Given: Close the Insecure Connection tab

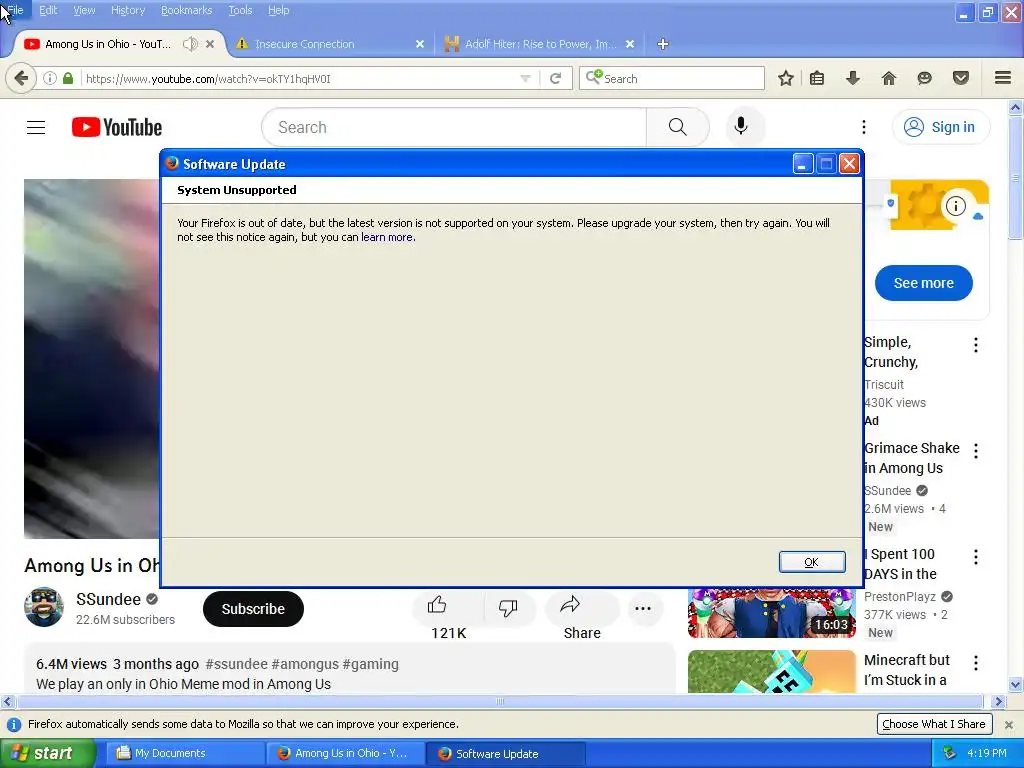Looking at the screenshot, I should point(420,44).
